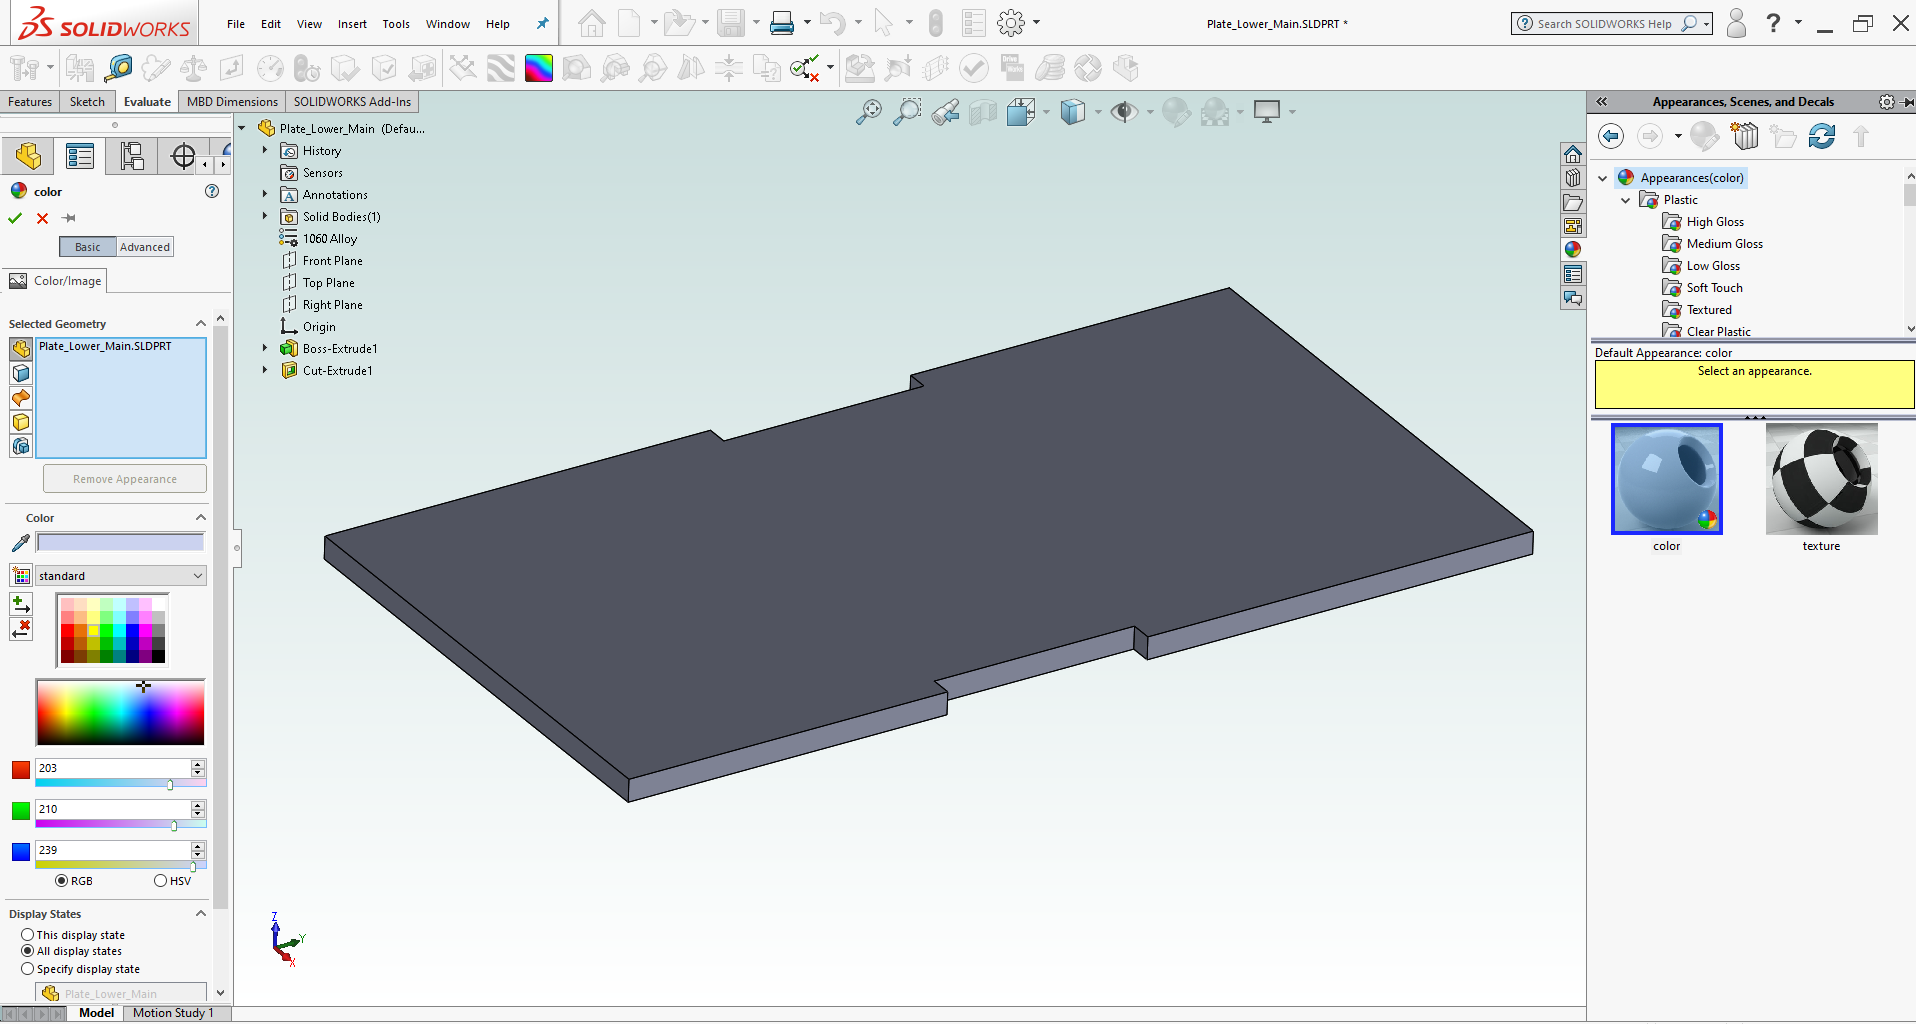Pick color with the eyedropper icon
The height and width of the screenshot is (1024, 1916).
tap(20, 543)
